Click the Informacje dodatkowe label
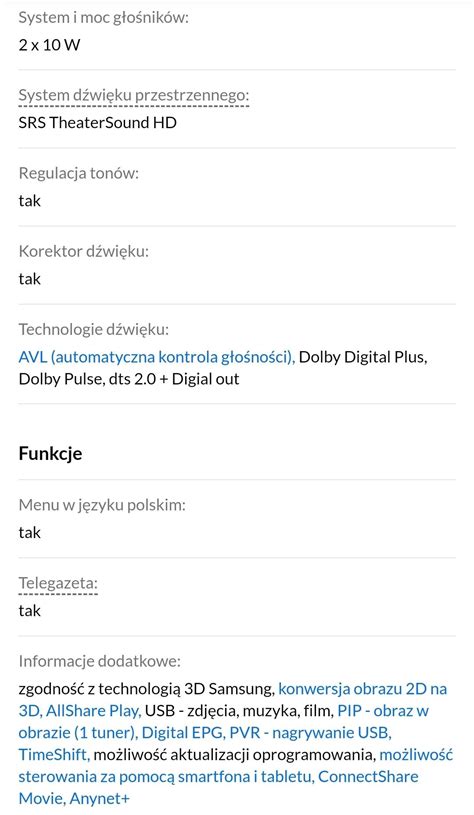 pos(100,661)
